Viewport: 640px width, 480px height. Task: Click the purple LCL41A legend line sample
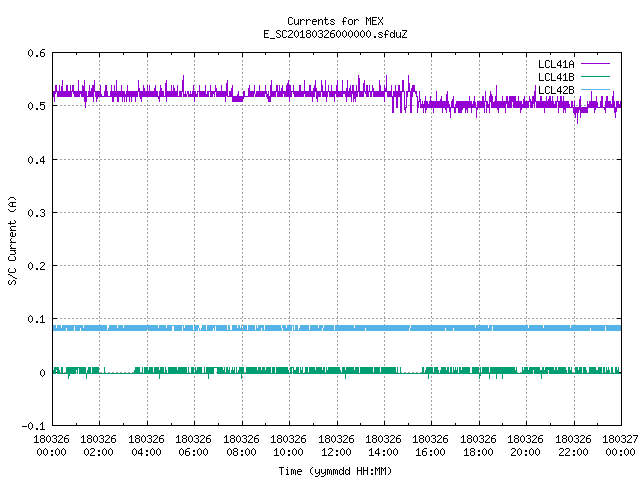tap(595, 64)
